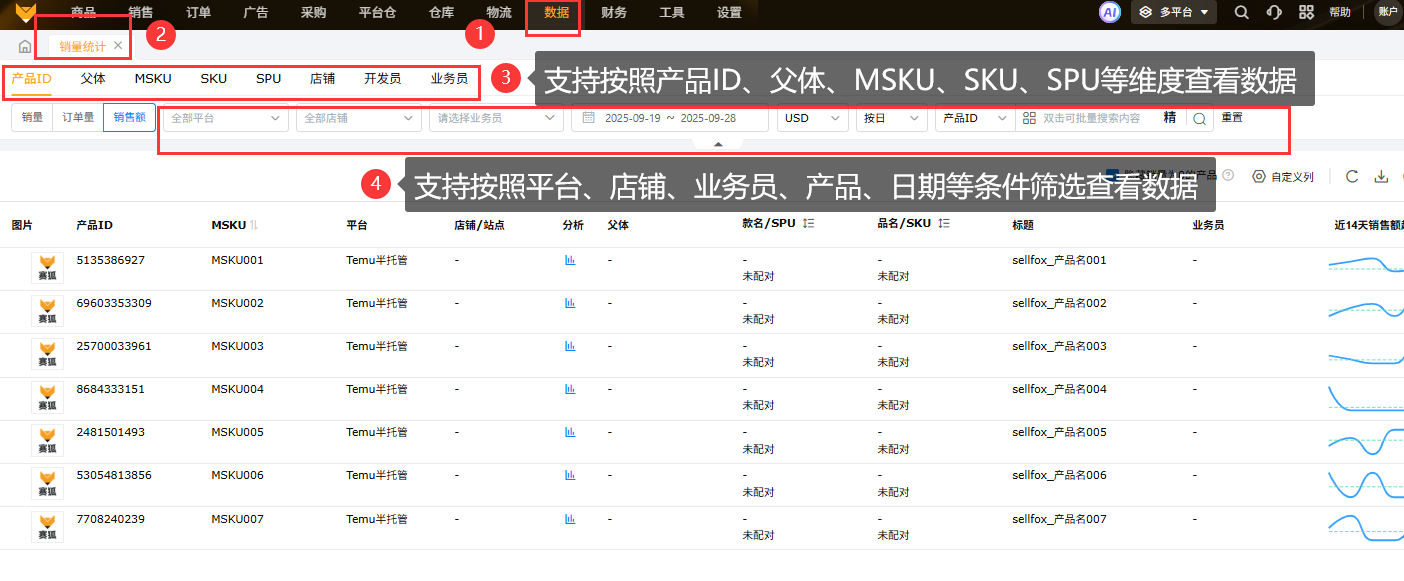Switch to the 开发员 dimension tab
This screenshot has width=1404, height=581.
point(382,78)
